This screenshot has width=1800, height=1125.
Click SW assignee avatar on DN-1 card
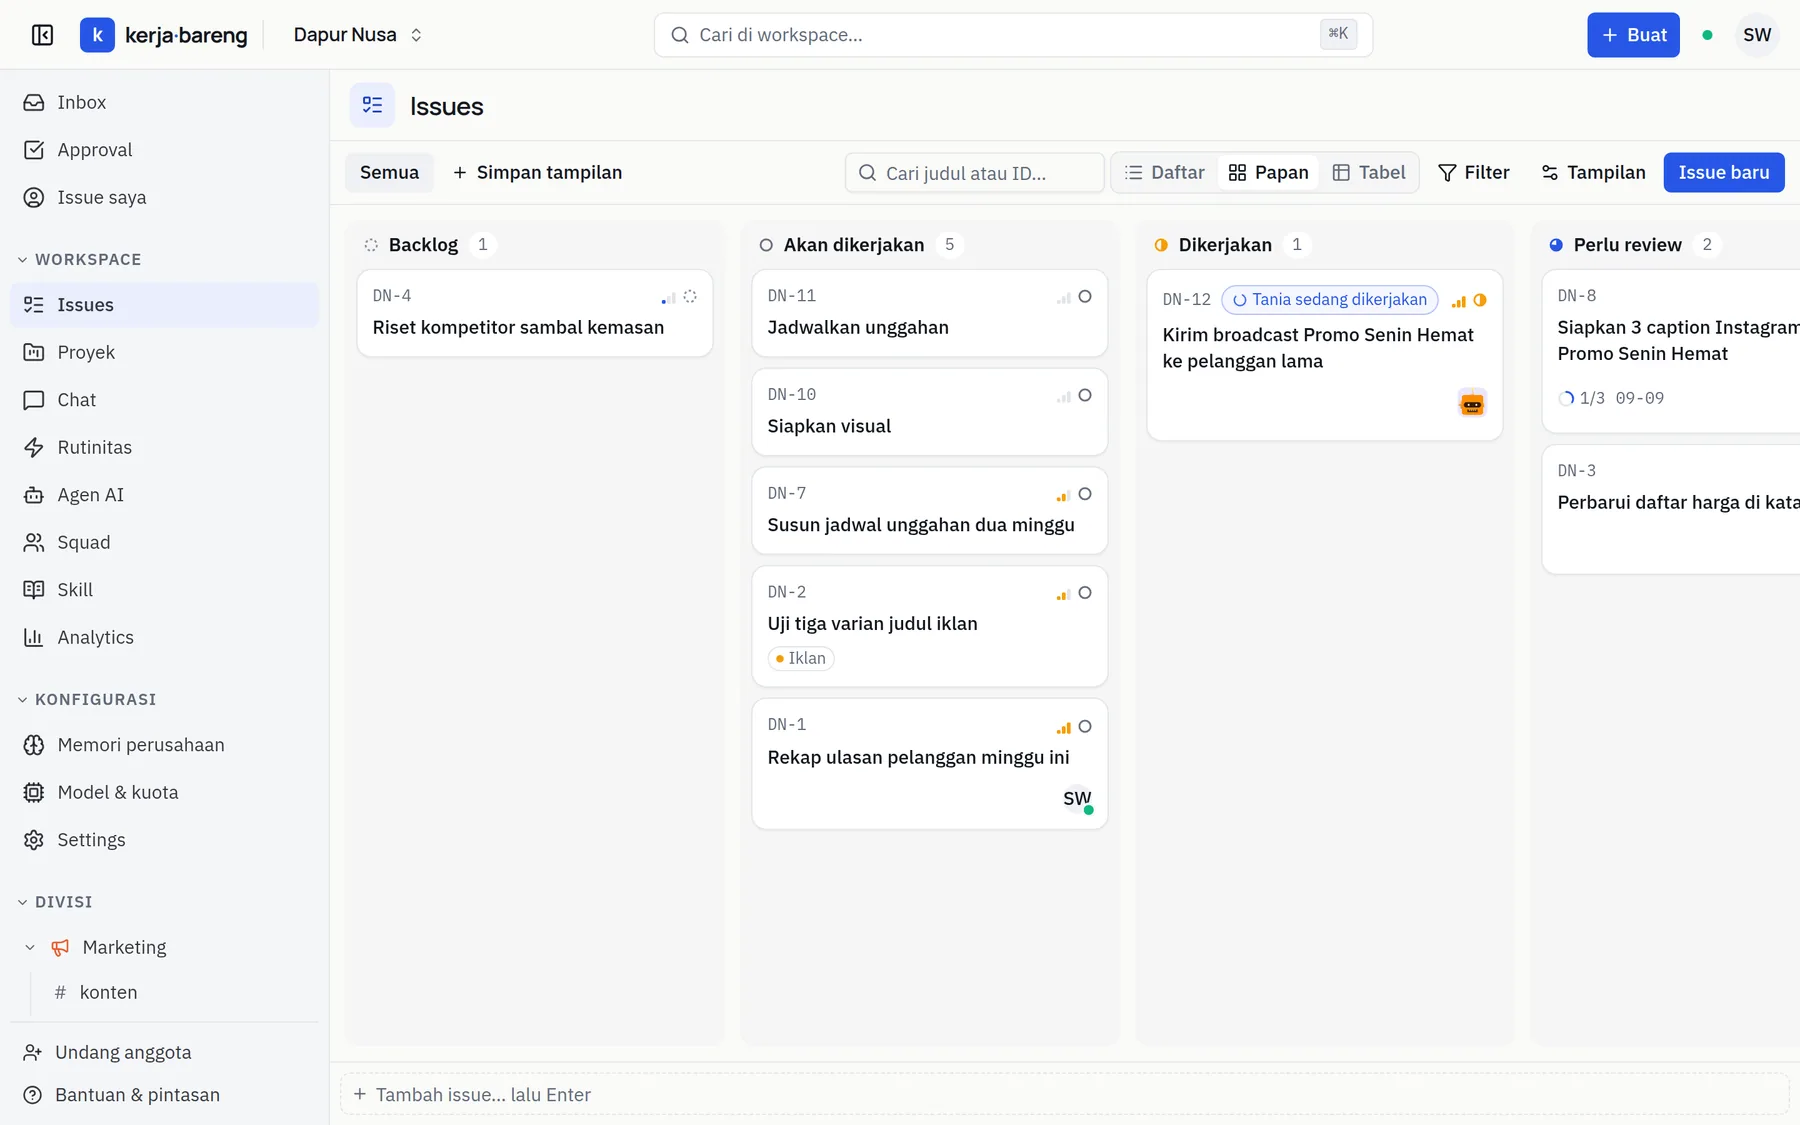[1077, 799]
